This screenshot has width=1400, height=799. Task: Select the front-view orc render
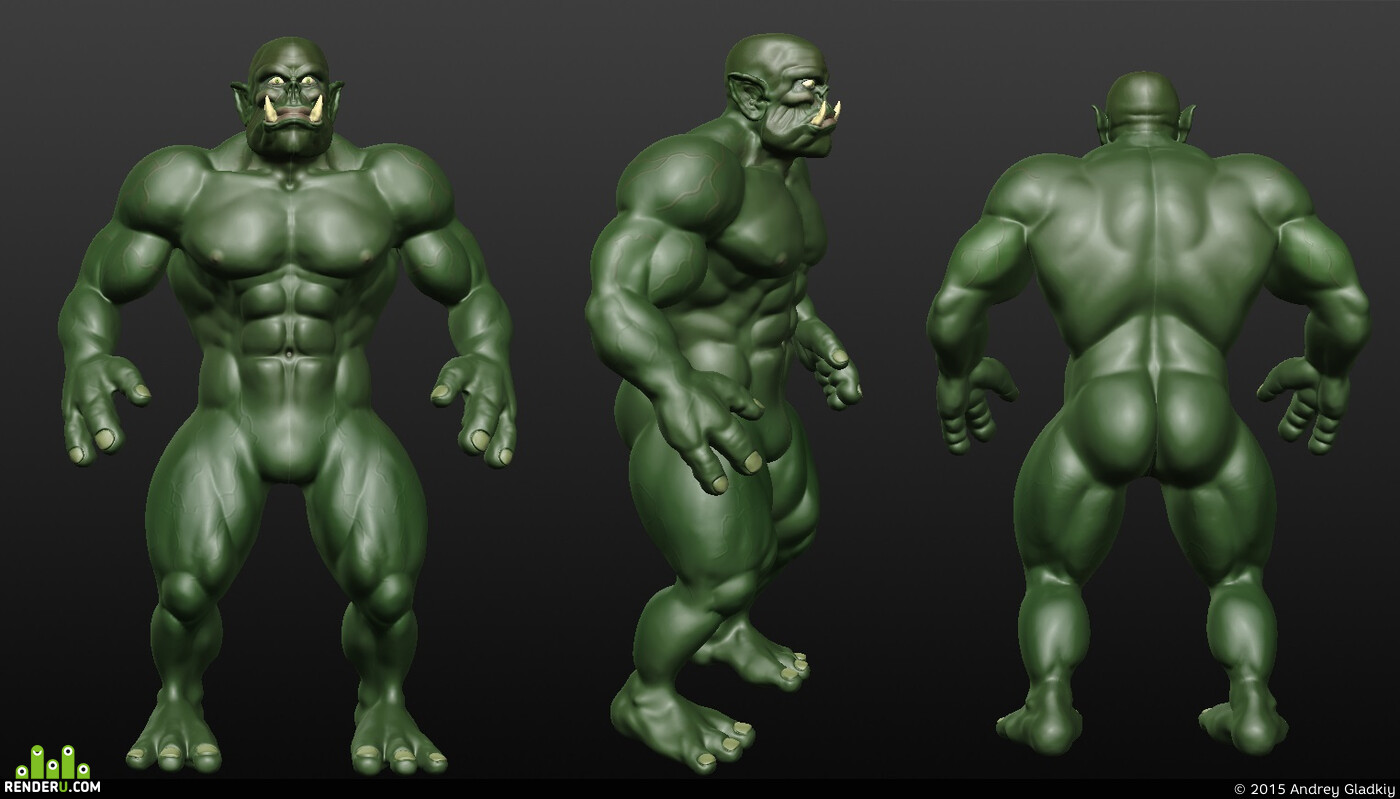287,406
